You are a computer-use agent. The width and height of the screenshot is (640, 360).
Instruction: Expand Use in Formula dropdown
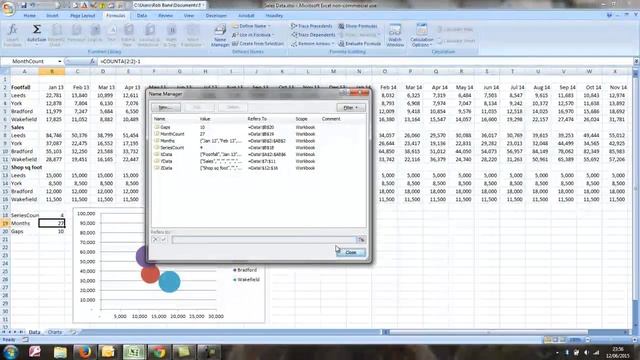point(253,35)
